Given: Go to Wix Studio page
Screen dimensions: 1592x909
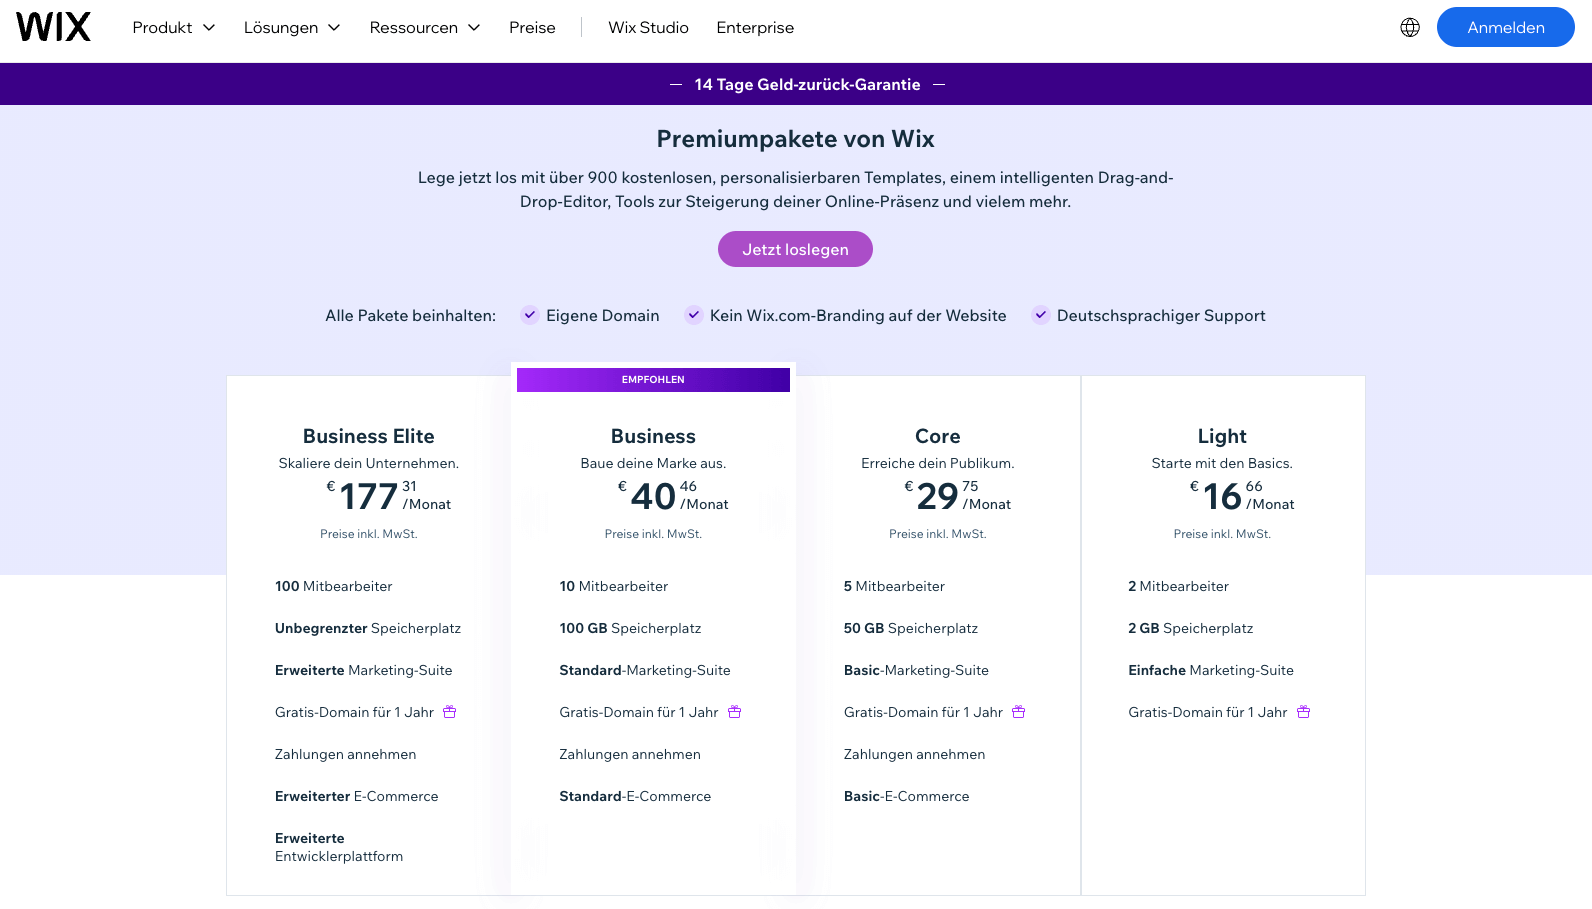Looking at the screenshot, I should [x=648, y=27].
